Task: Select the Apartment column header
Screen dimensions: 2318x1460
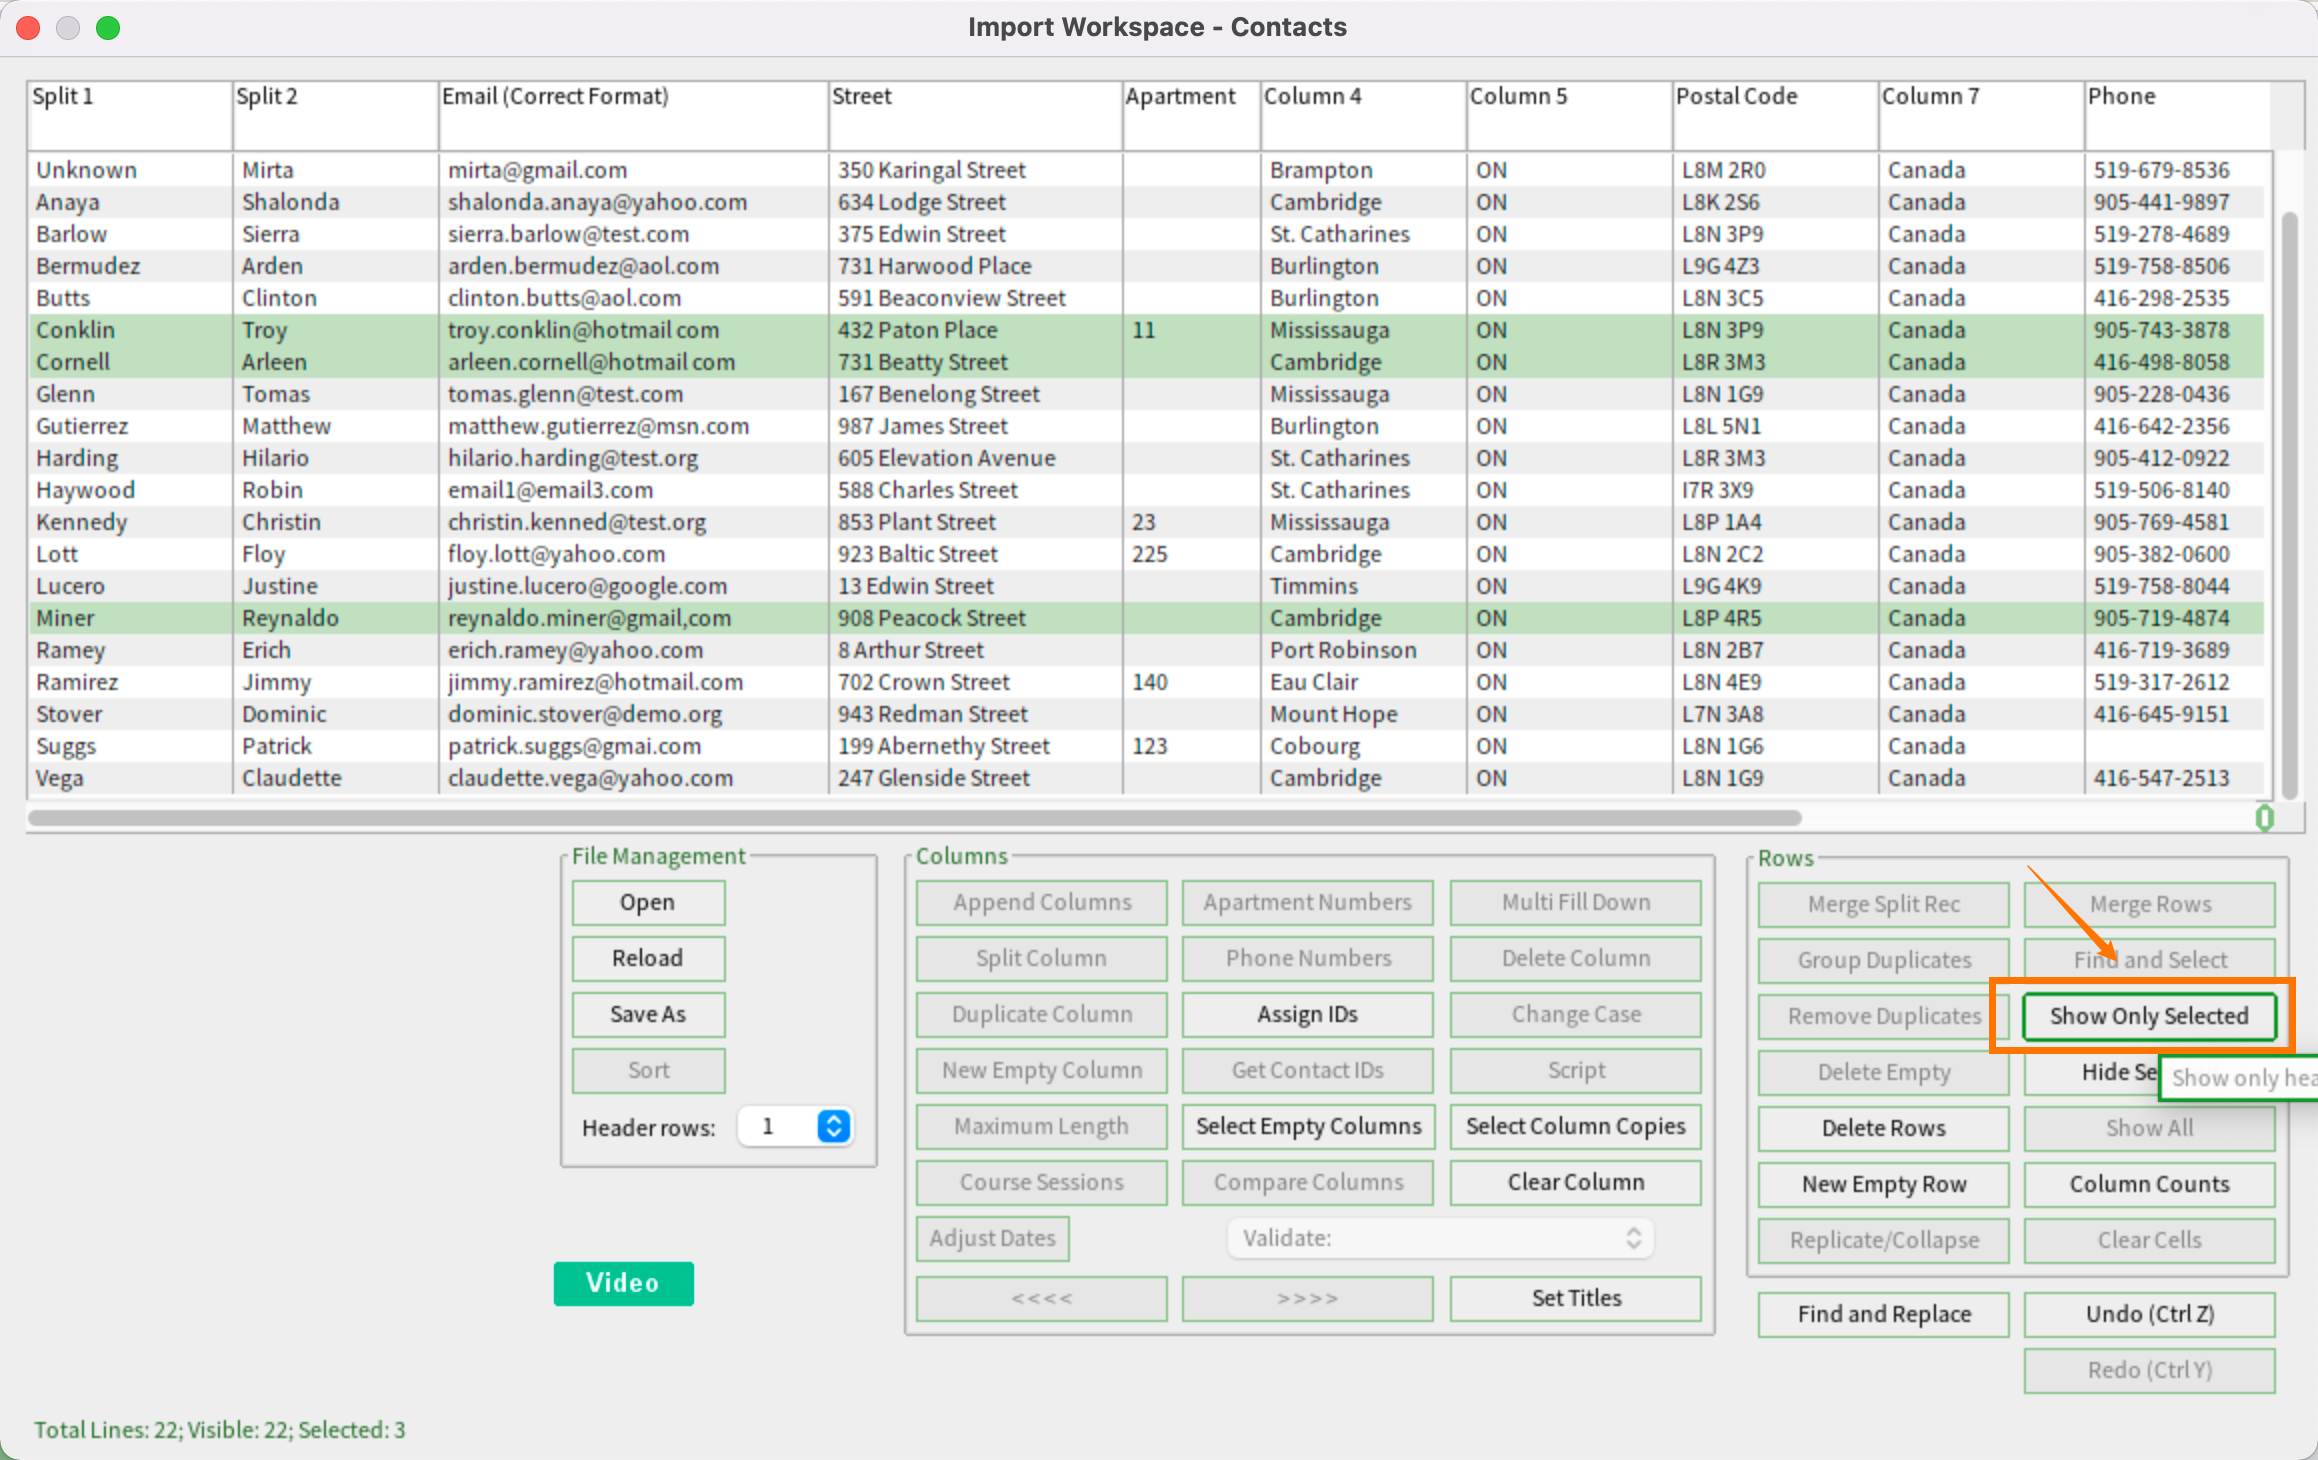Action: [x=1191, y=116]
